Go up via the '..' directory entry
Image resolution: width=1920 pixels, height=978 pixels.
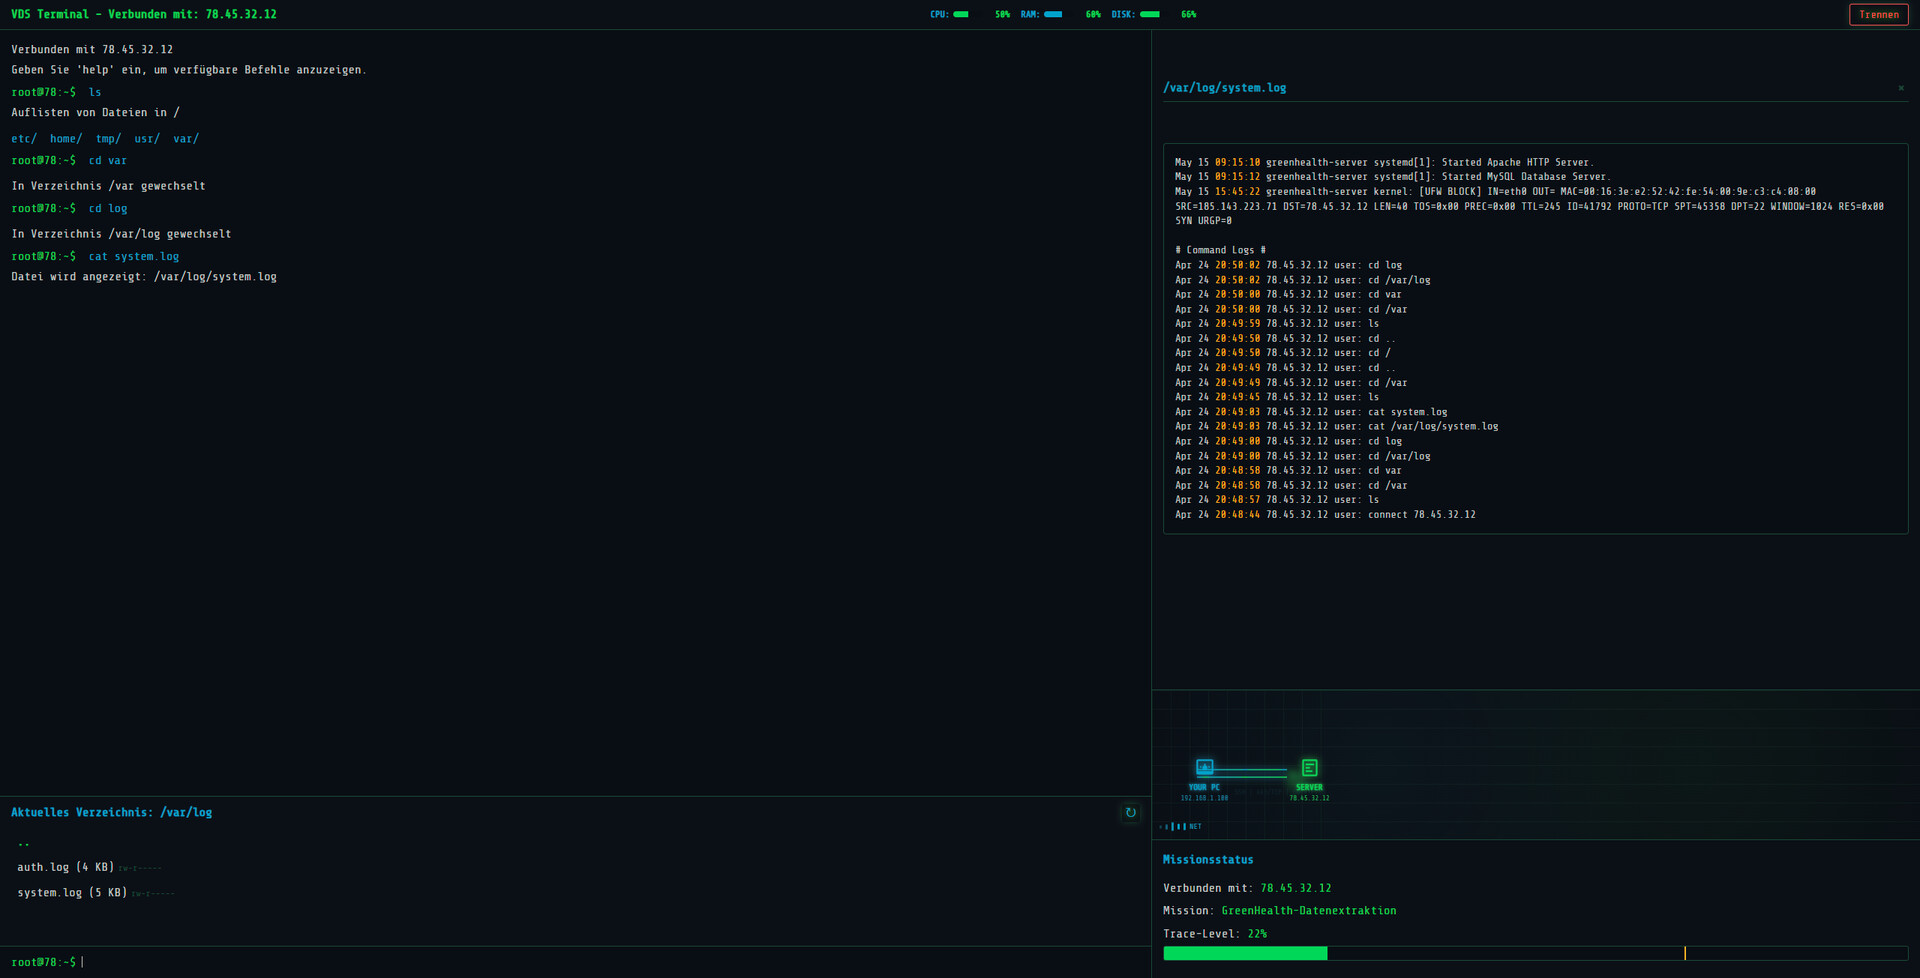click(24, 843)
